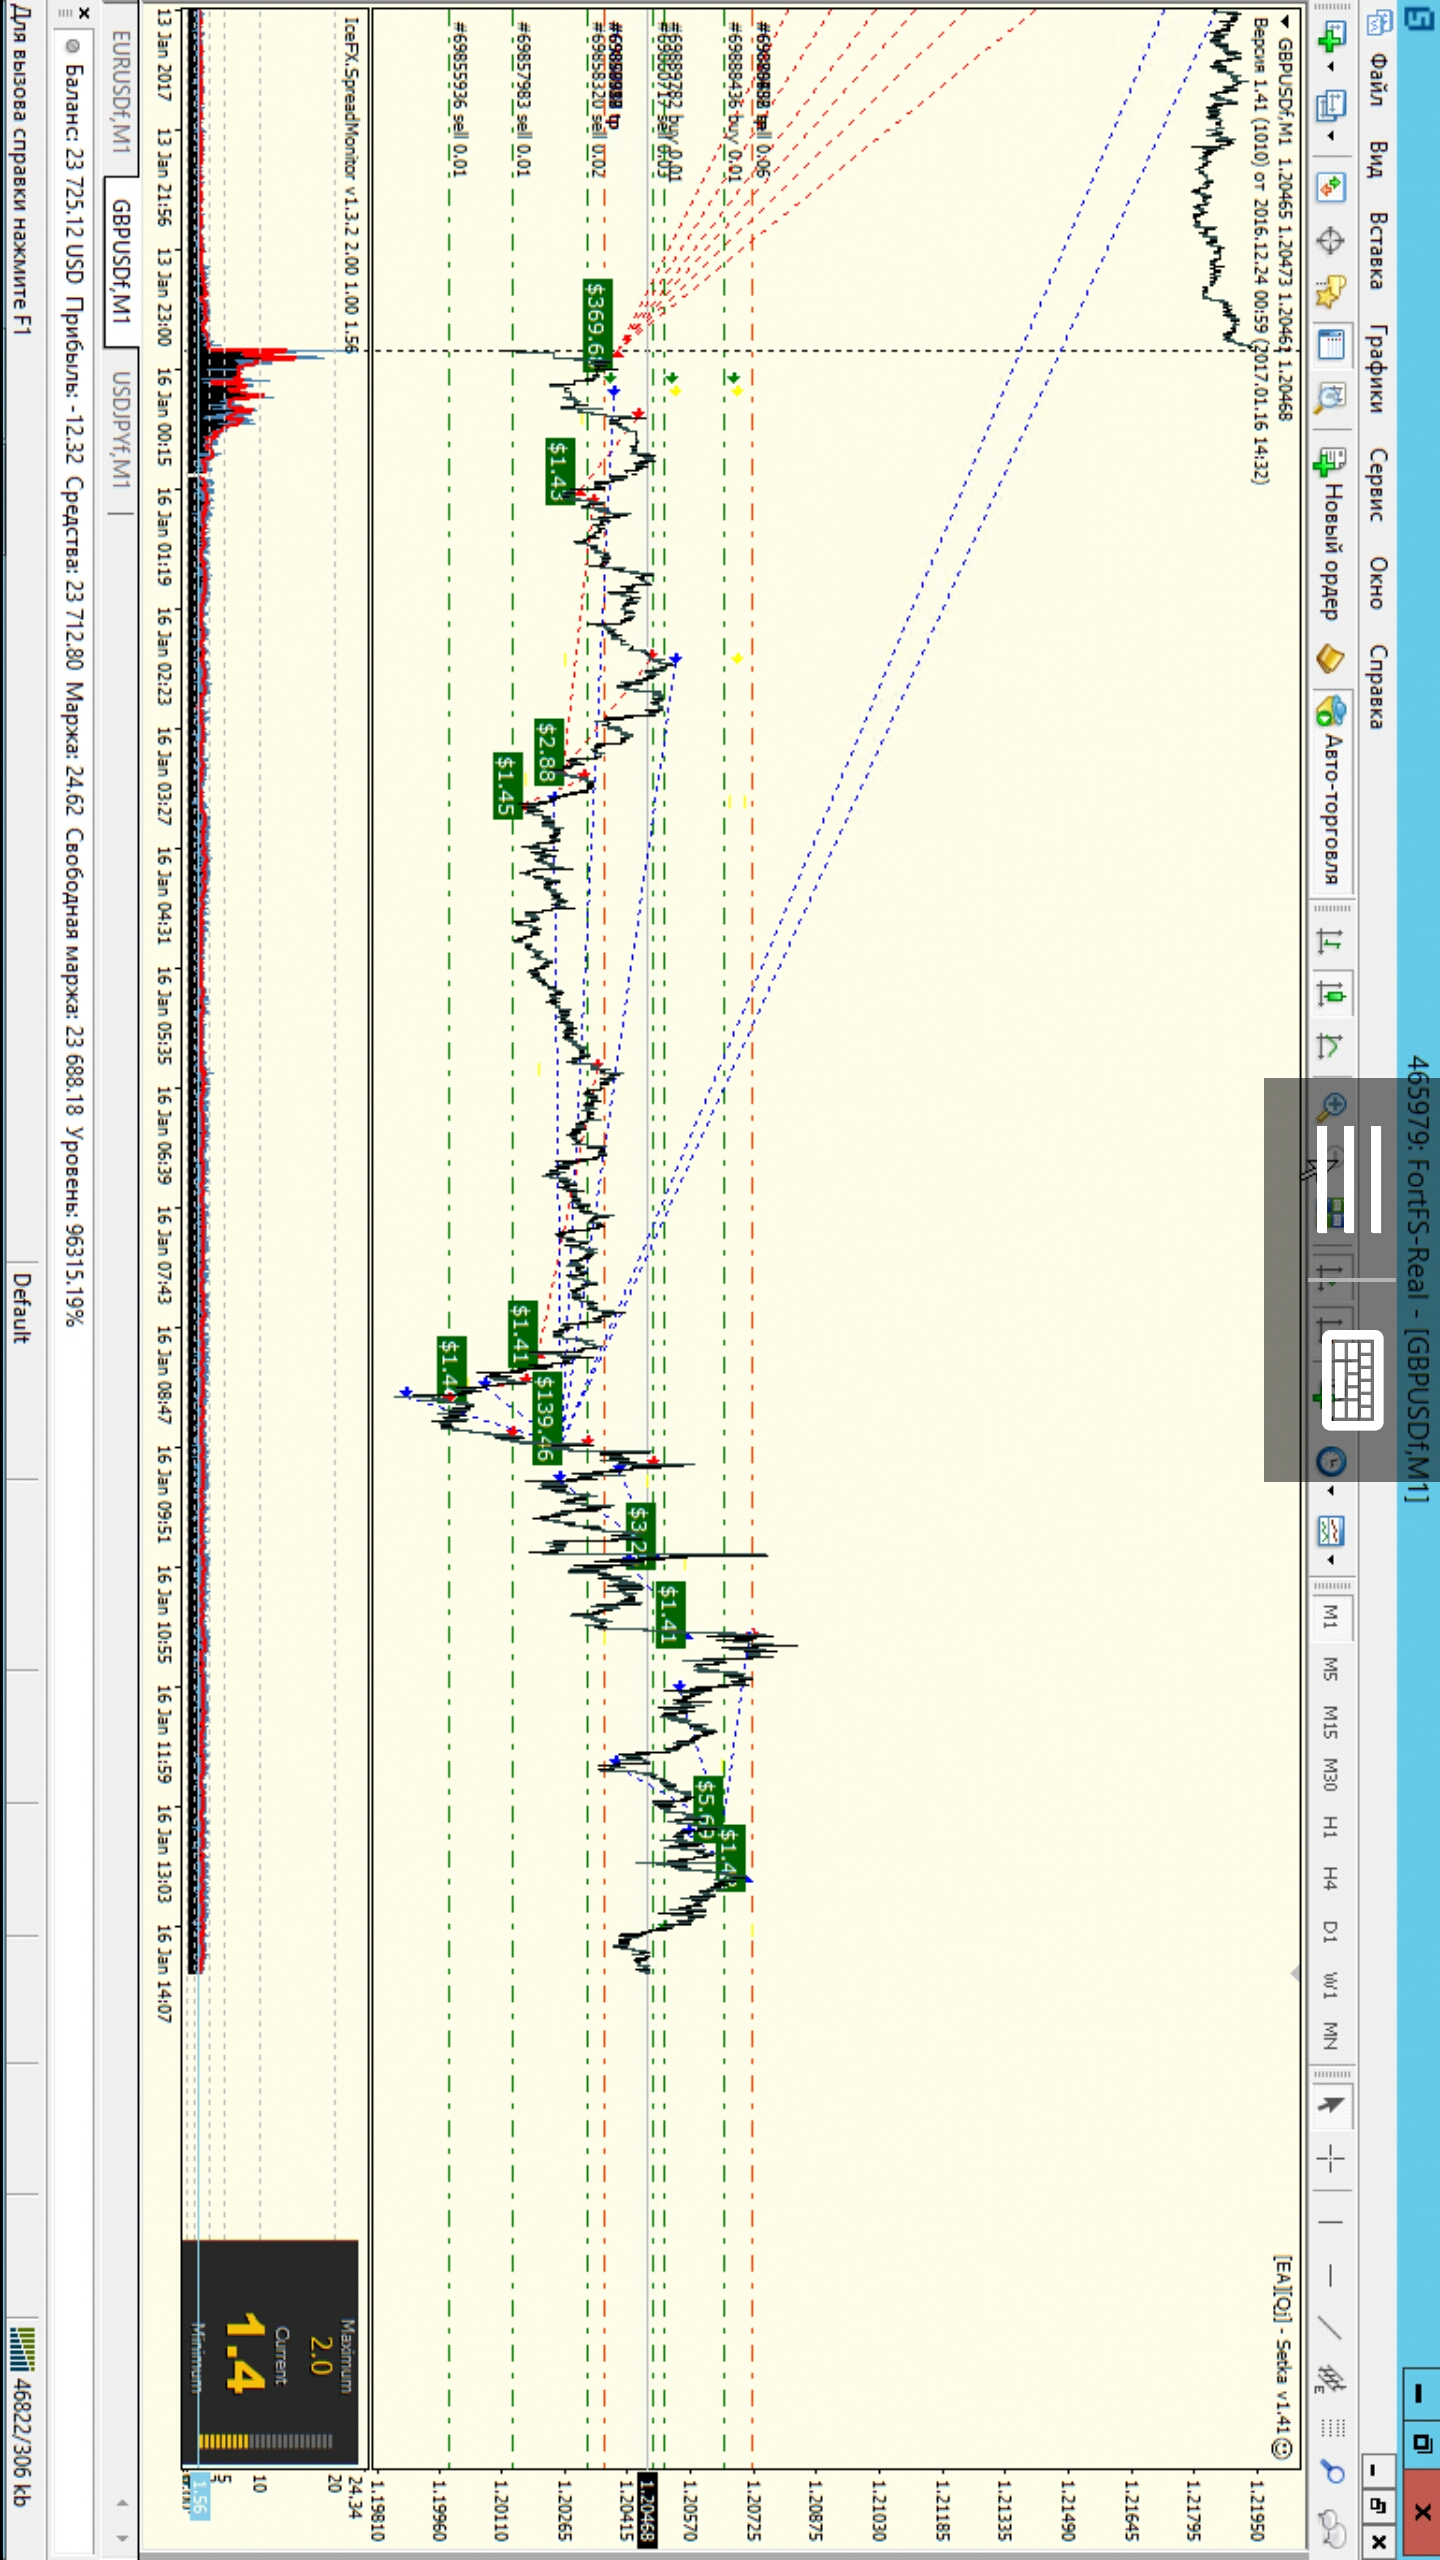1440x2560 pixels.
Task: Tap the on-screen keyboard overlay icon
Action: [x=1353, y=1379]
